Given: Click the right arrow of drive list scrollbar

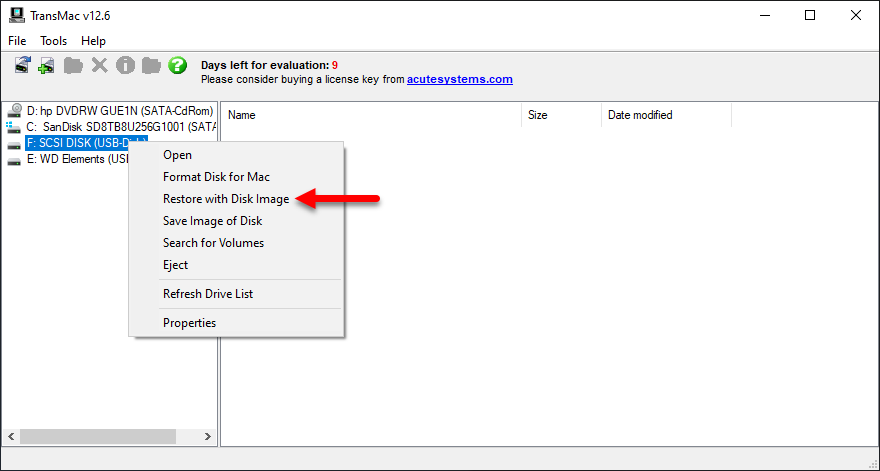Looking at the screenshot, I should tap(208, 436).
